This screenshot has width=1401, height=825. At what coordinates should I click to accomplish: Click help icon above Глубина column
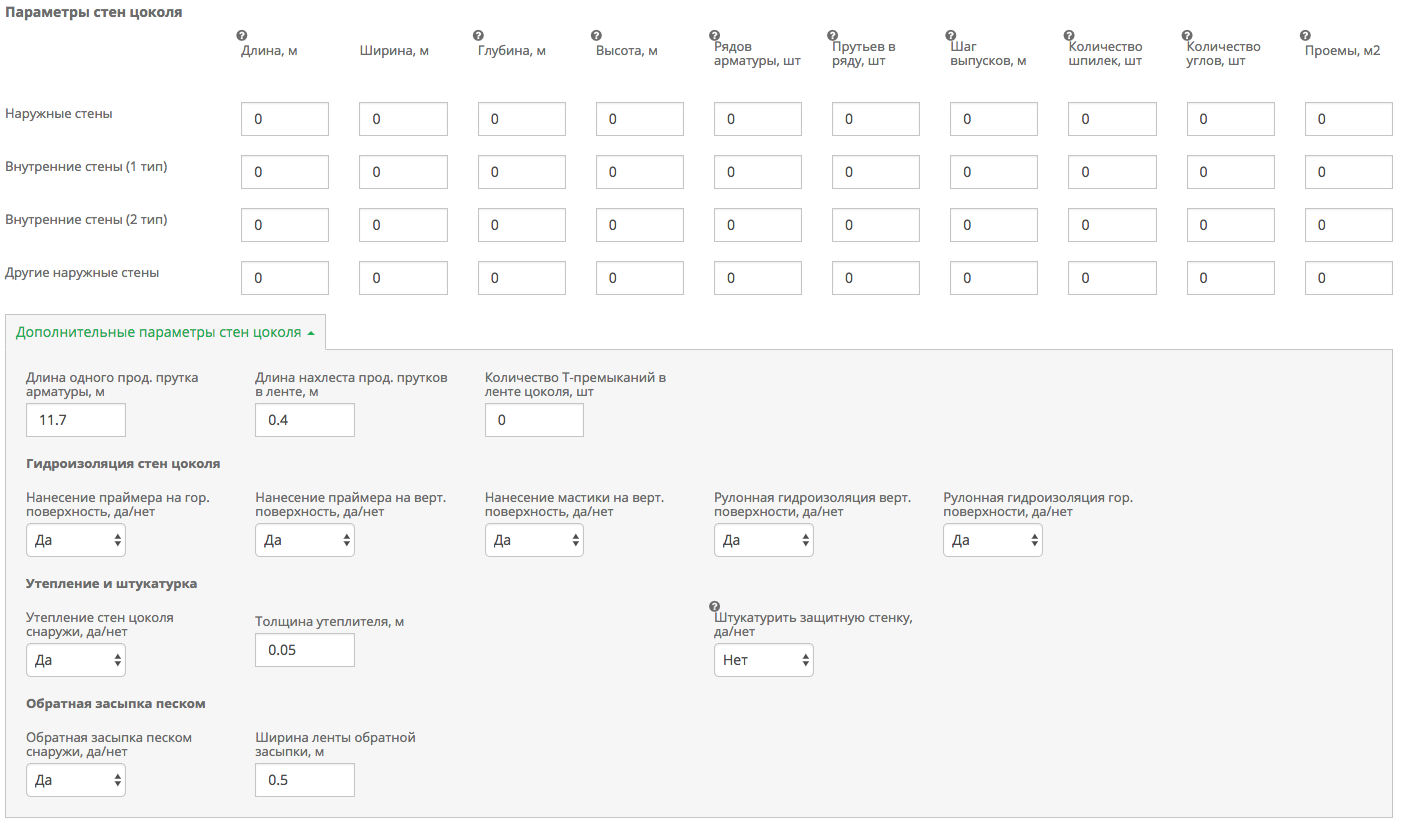[x=478, y=36]
